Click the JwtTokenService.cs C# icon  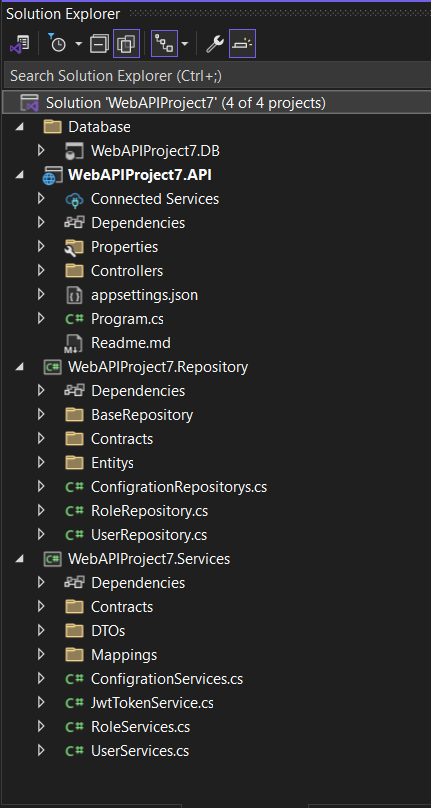[x=74, y=703]
